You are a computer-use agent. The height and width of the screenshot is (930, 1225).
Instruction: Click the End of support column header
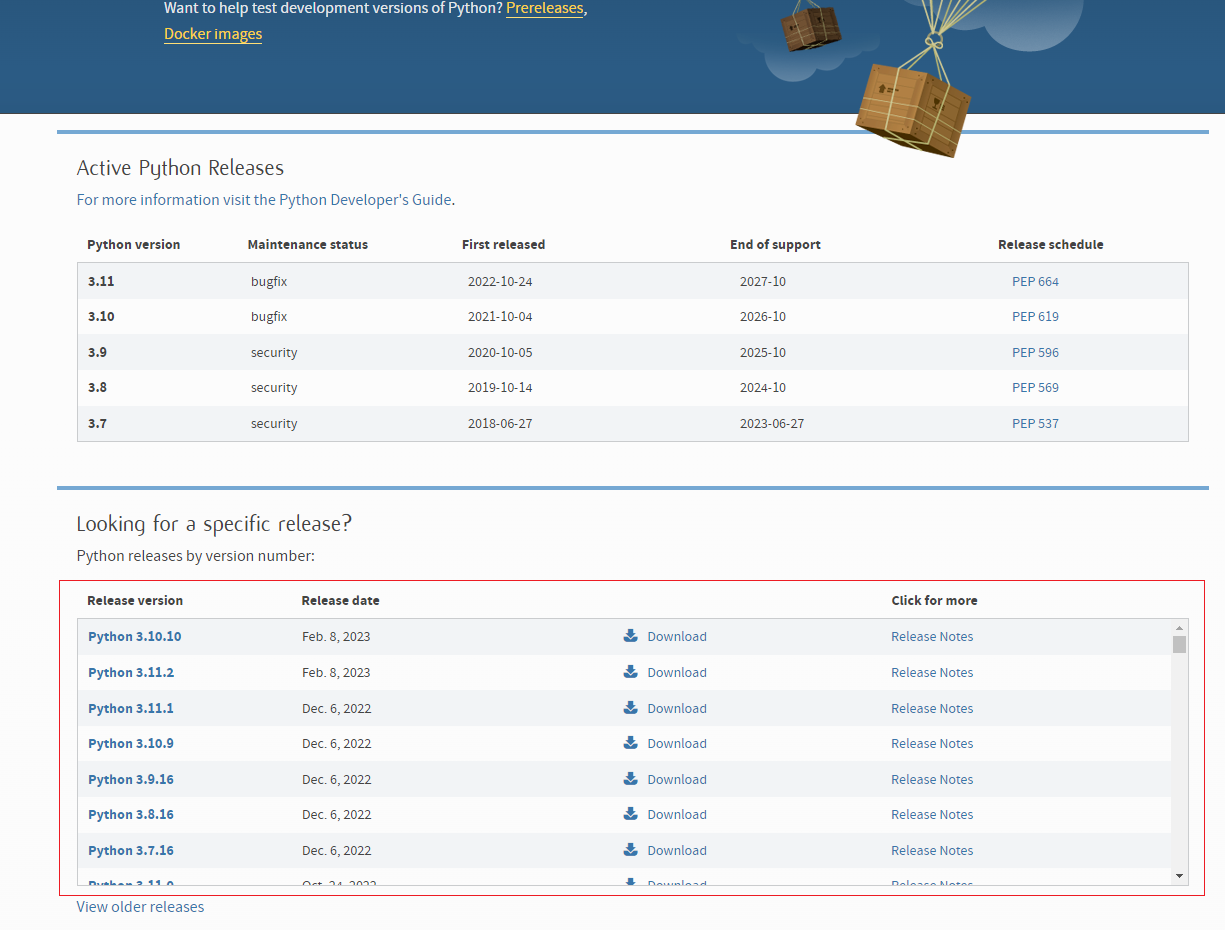775,245
